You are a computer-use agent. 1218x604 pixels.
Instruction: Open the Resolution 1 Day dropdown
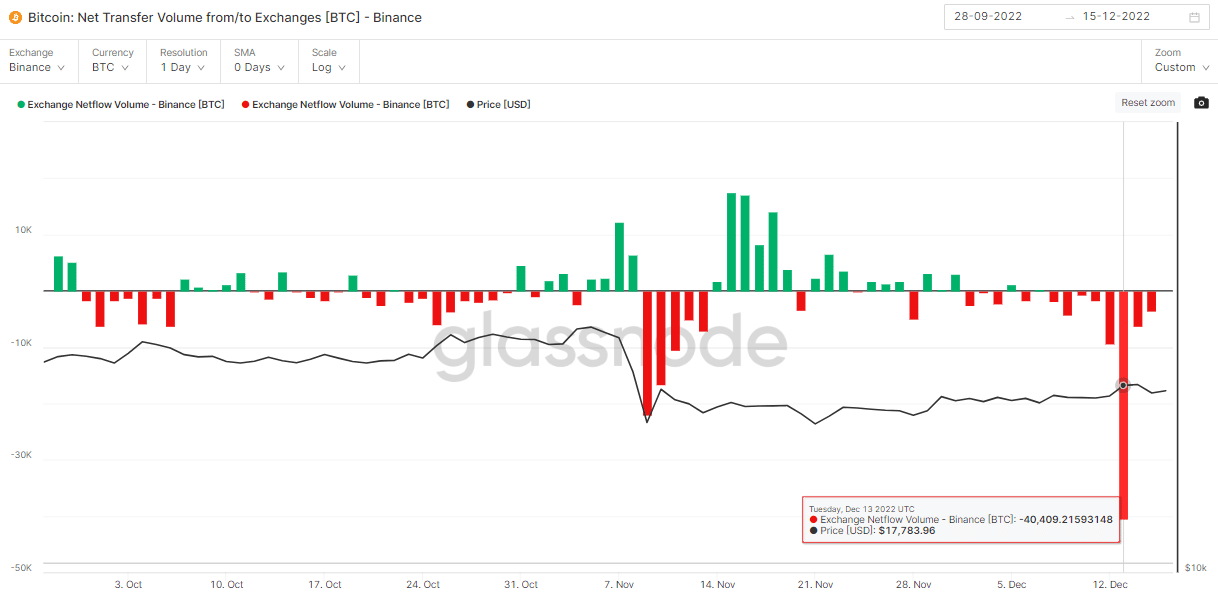[183, 61]
